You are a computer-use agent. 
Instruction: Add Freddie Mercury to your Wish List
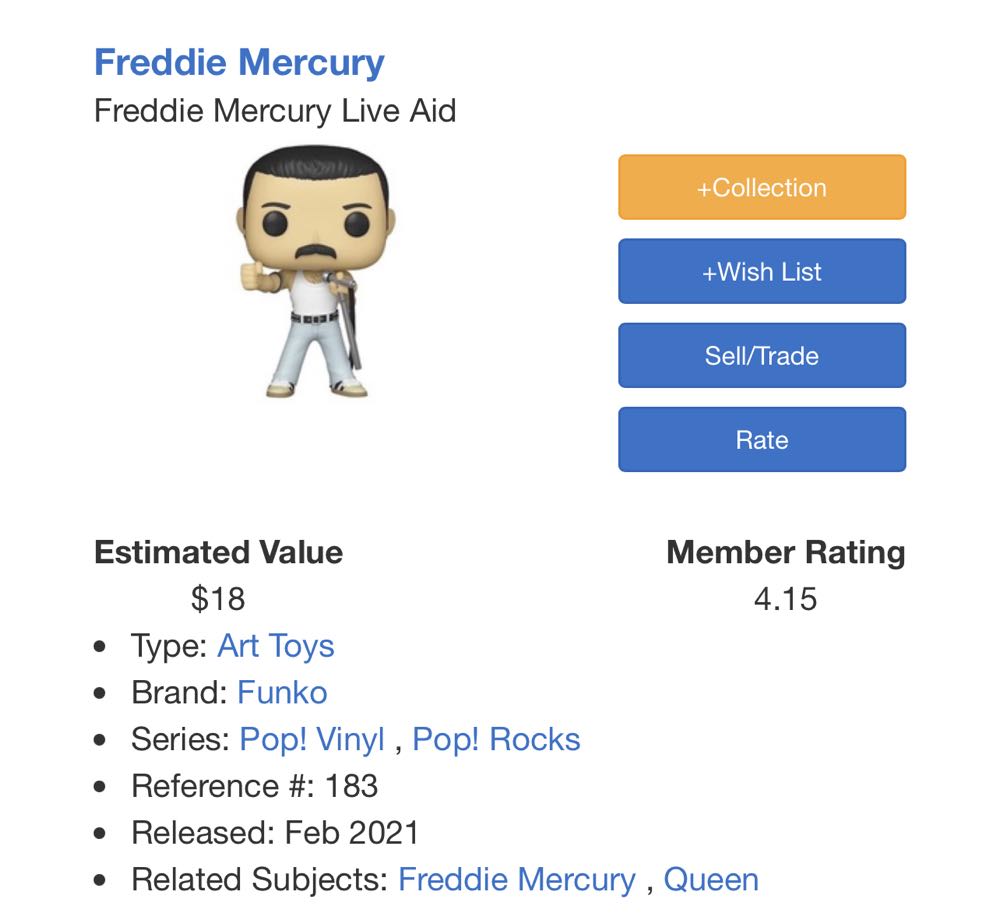pos(761,271)
